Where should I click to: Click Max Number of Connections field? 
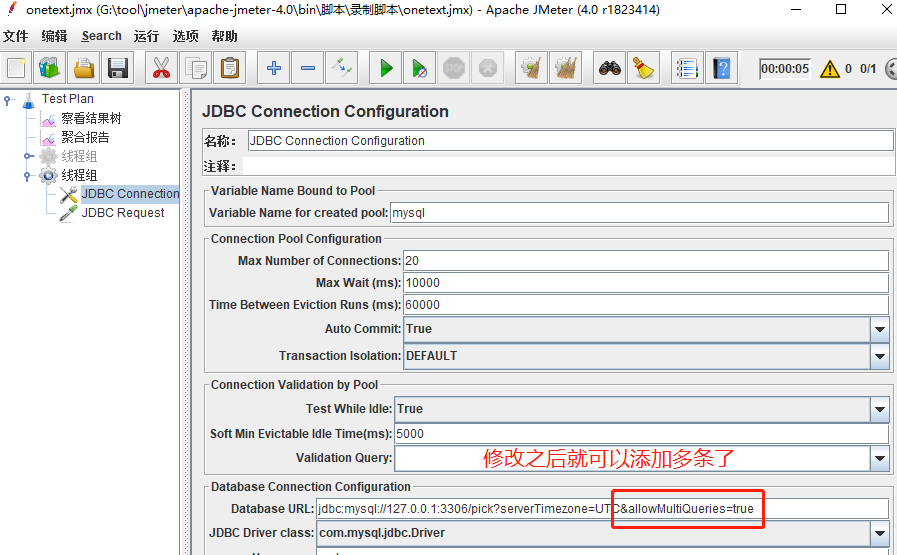click(646, 261)
